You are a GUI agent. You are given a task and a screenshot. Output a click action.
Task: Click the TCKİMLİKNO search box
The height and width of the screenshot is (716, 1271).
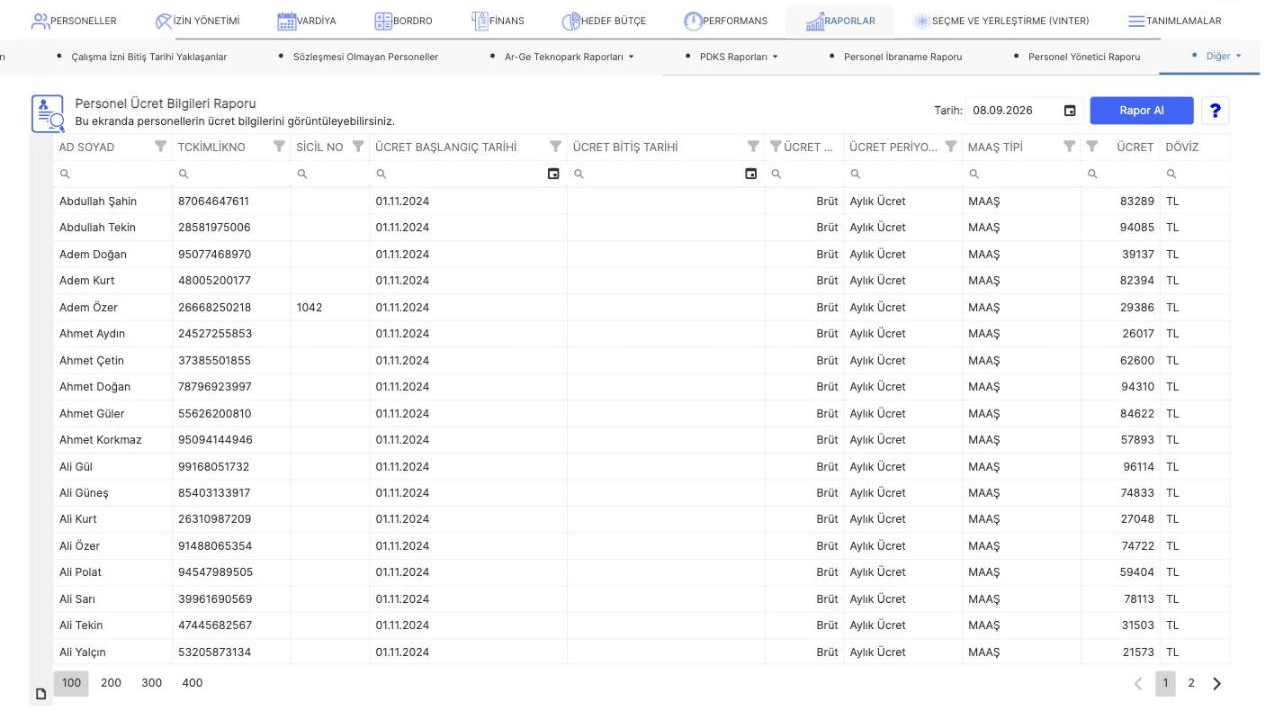pyautogui.click(x=231, y=174)
